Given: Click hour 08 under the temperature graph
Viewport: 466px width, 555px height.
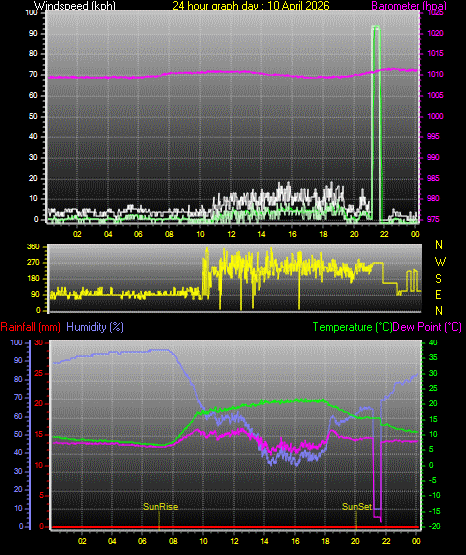Looking at the screenshot, I should pyautogui.click(x=173, y=541).
